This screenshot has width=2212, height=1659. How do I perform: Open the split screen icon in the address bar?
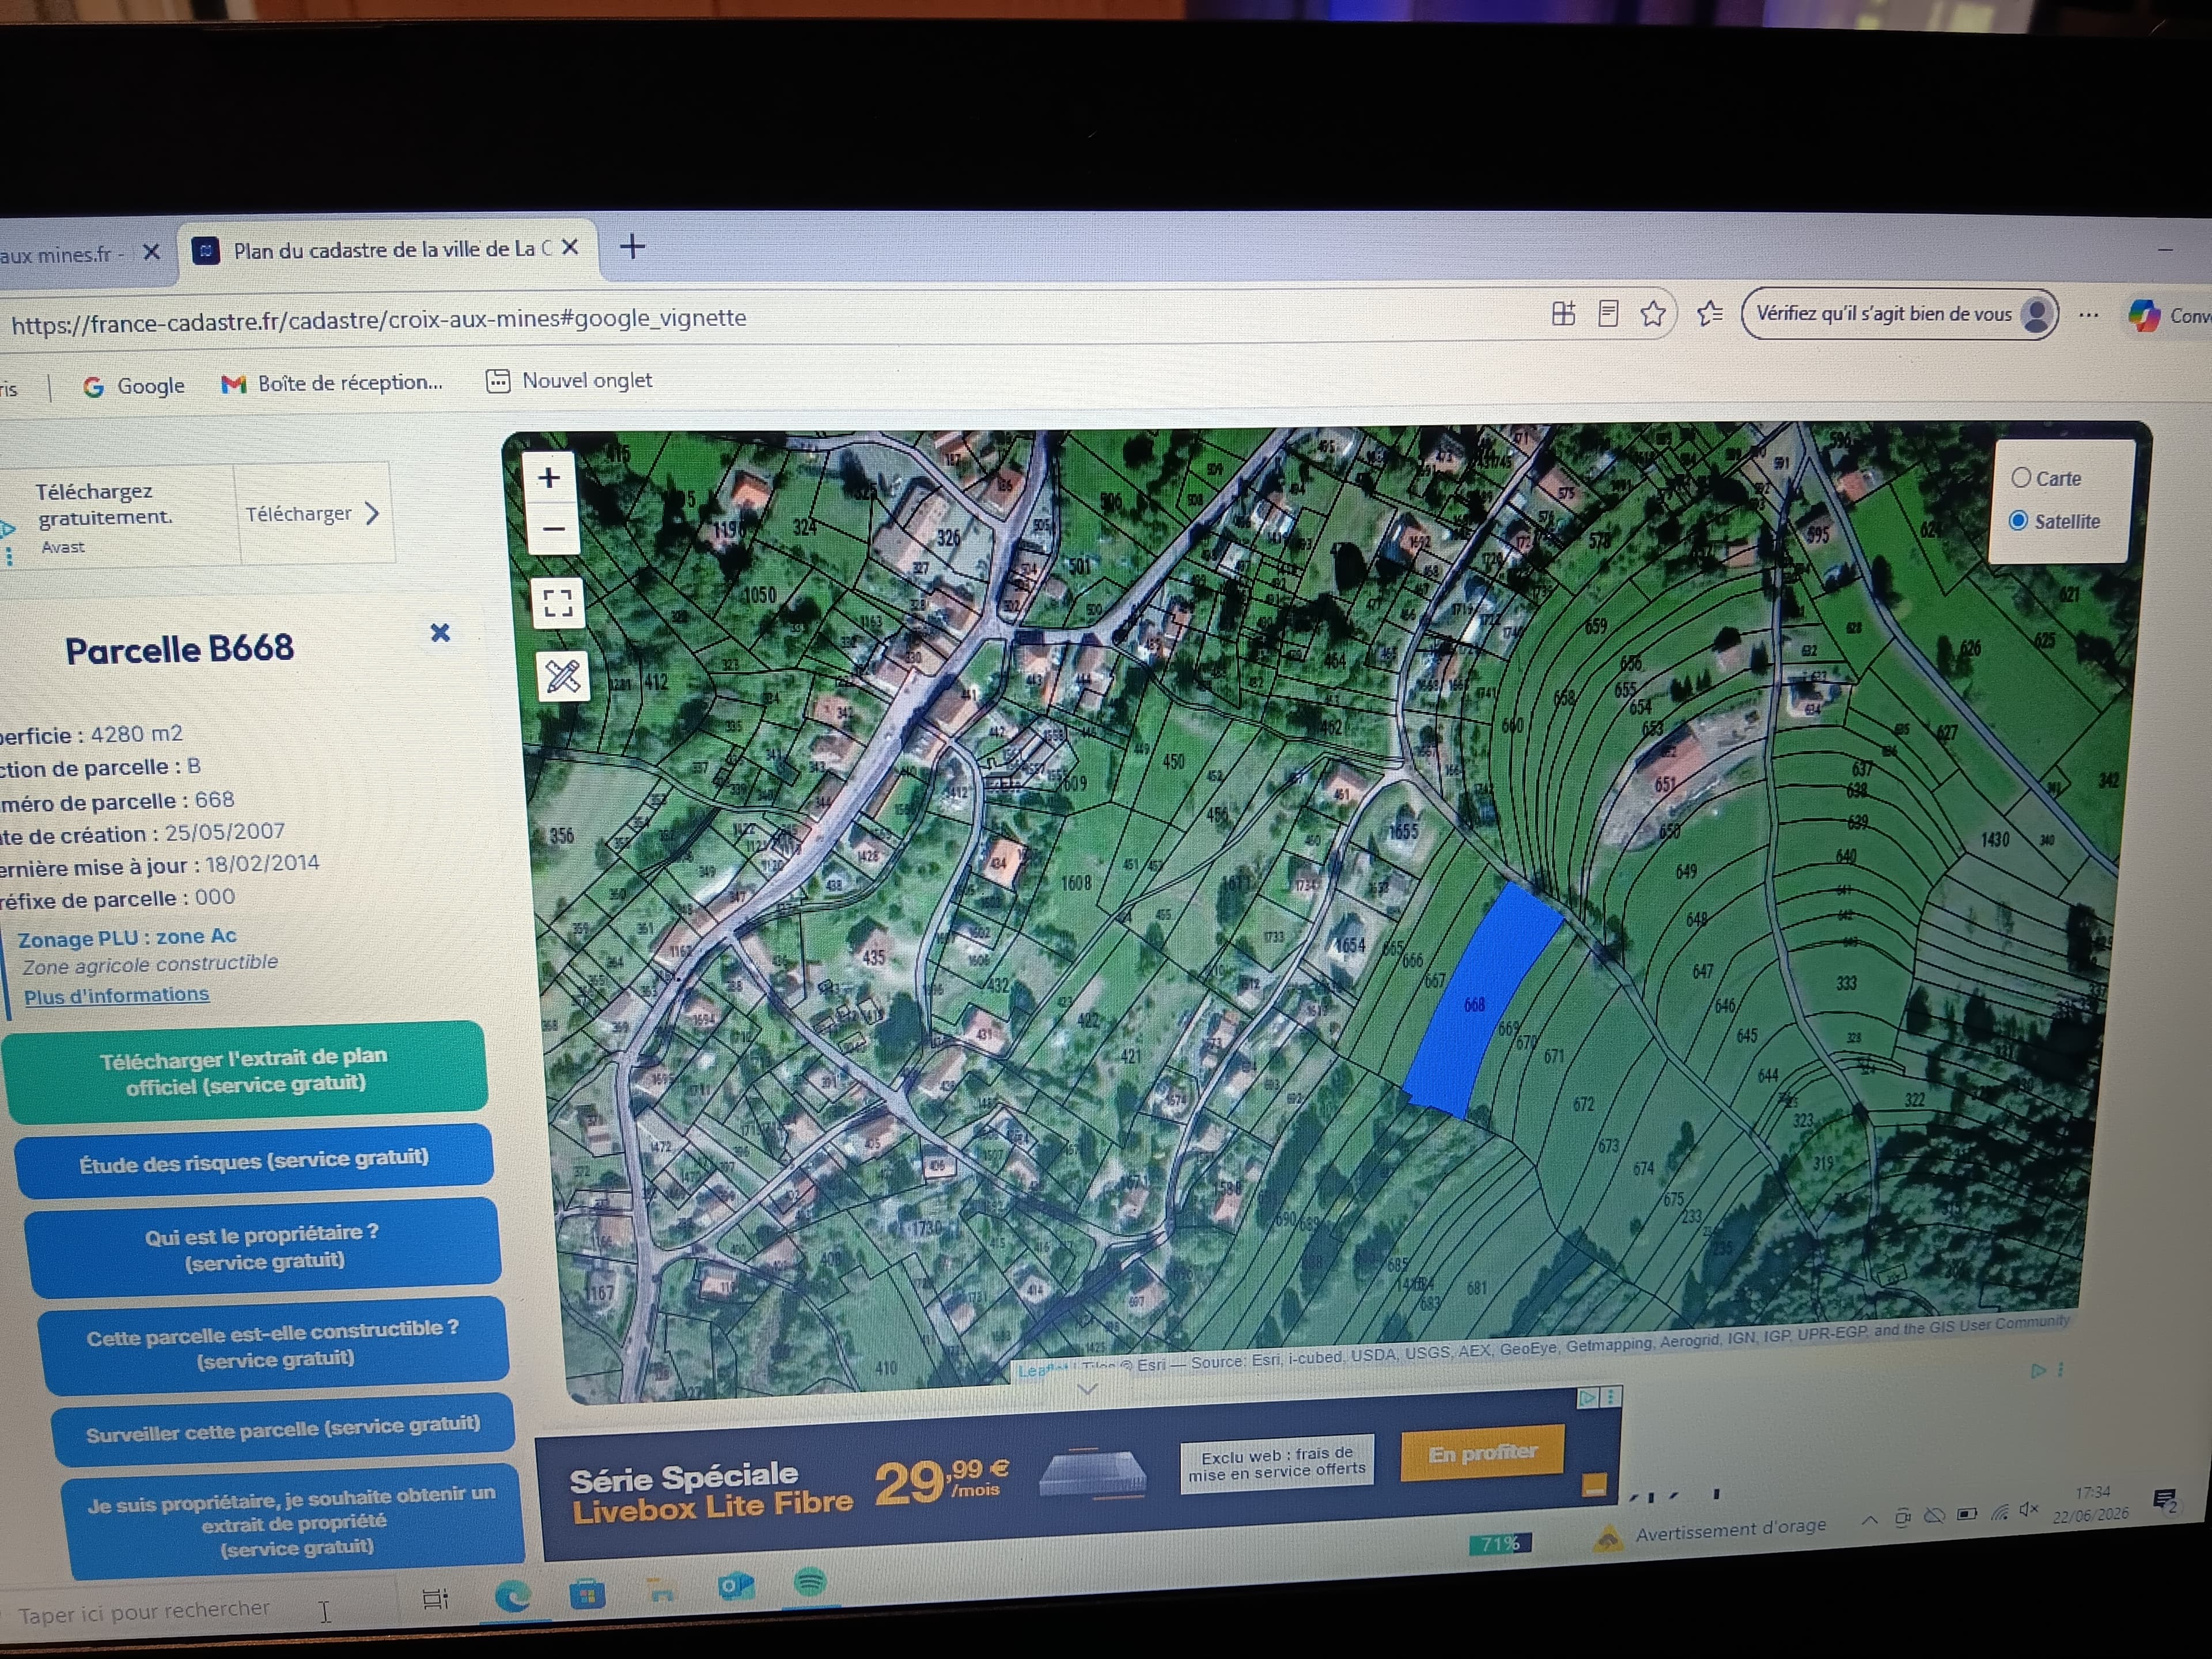point(1563,314)
